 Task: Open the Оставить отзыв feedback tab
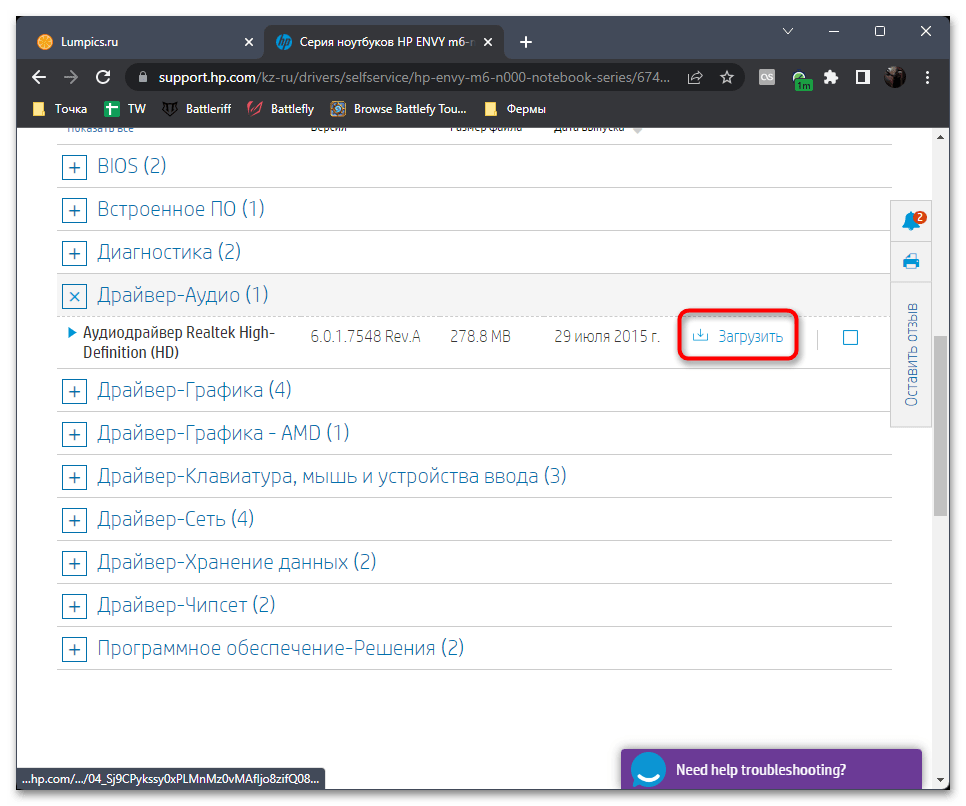(x=911, y=354)
